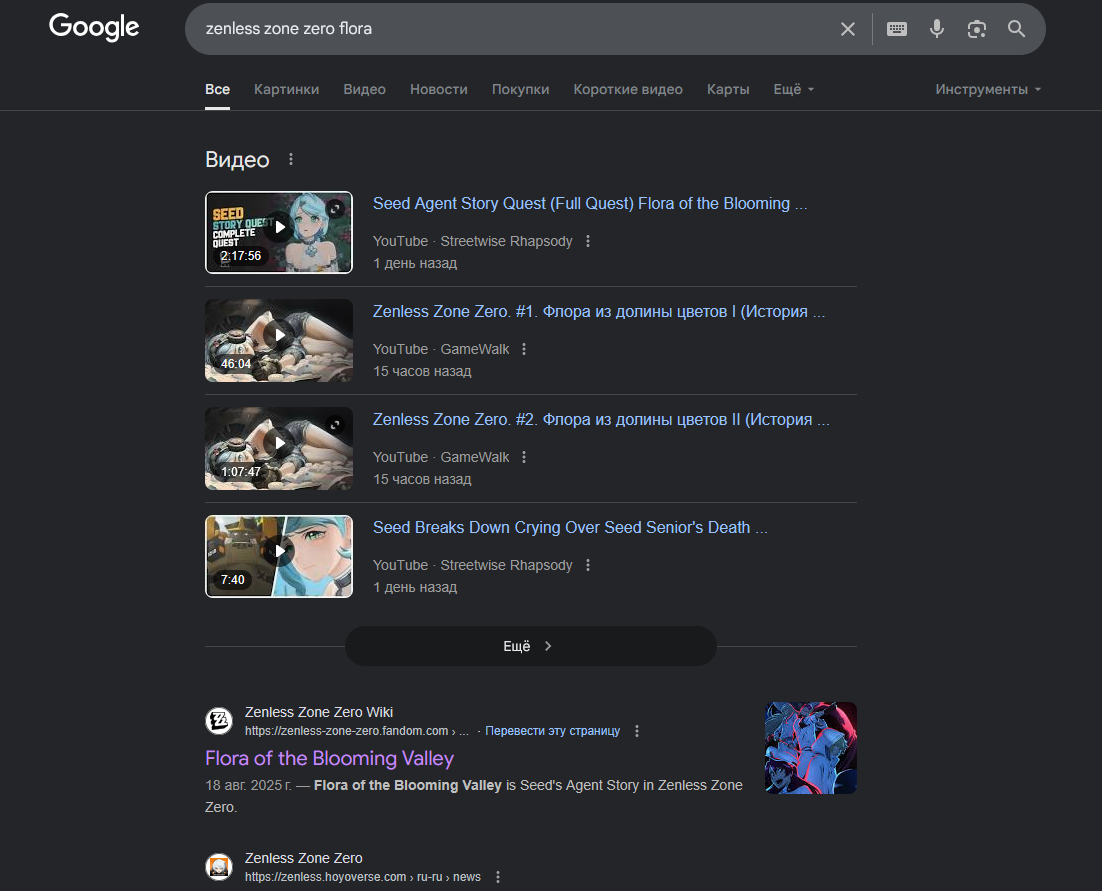Screen dimensions: 1102x891
Task: Open options dots for Seed Agent Story Quest result
Action: 588,241
